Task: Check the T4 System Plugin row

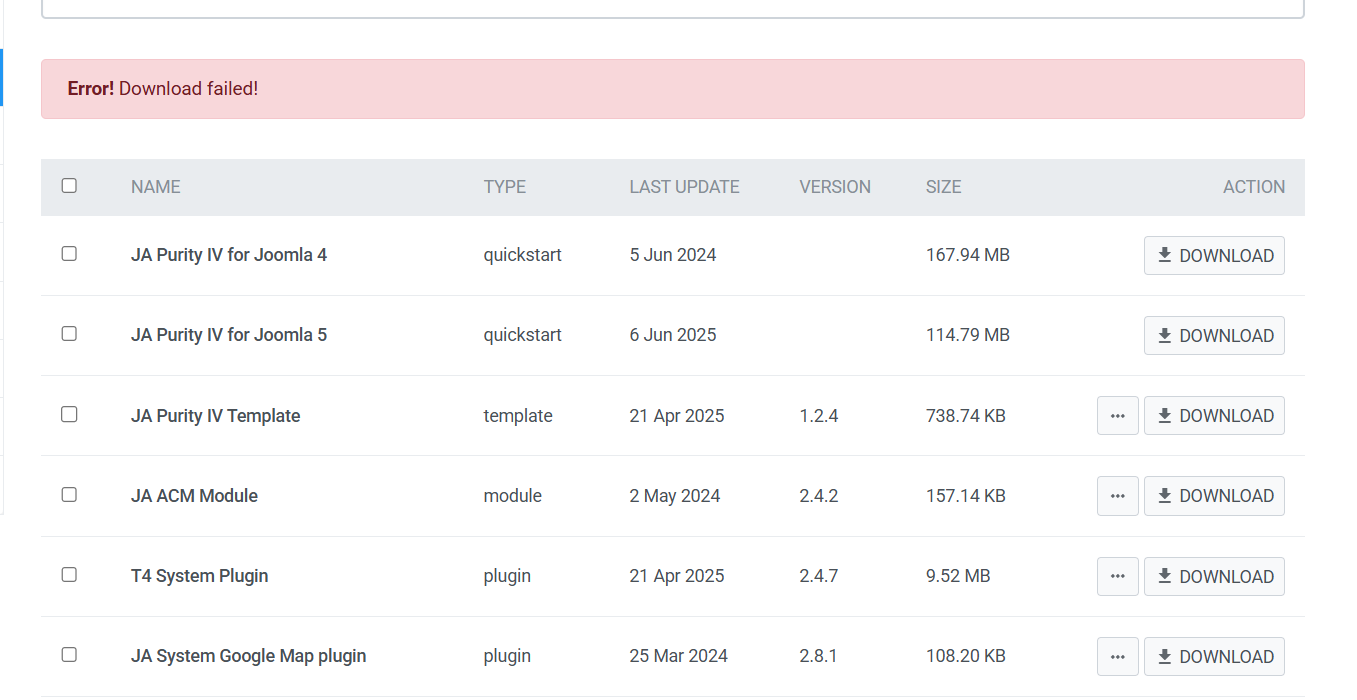Action: 69,574
